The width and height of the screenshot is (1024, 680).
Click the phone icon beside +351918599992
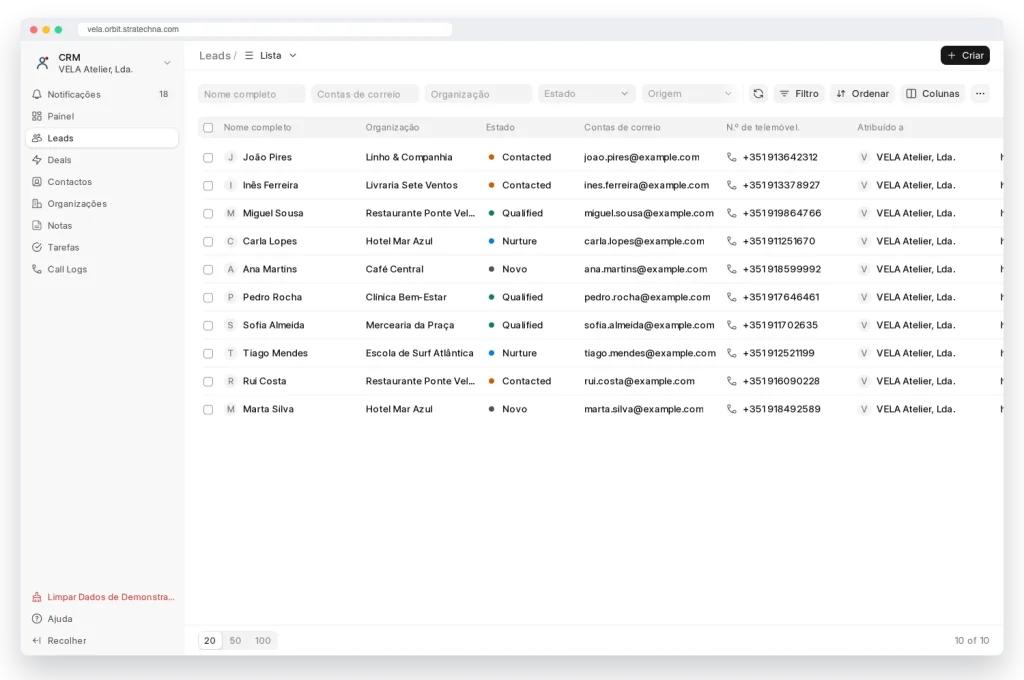point(731,269)
